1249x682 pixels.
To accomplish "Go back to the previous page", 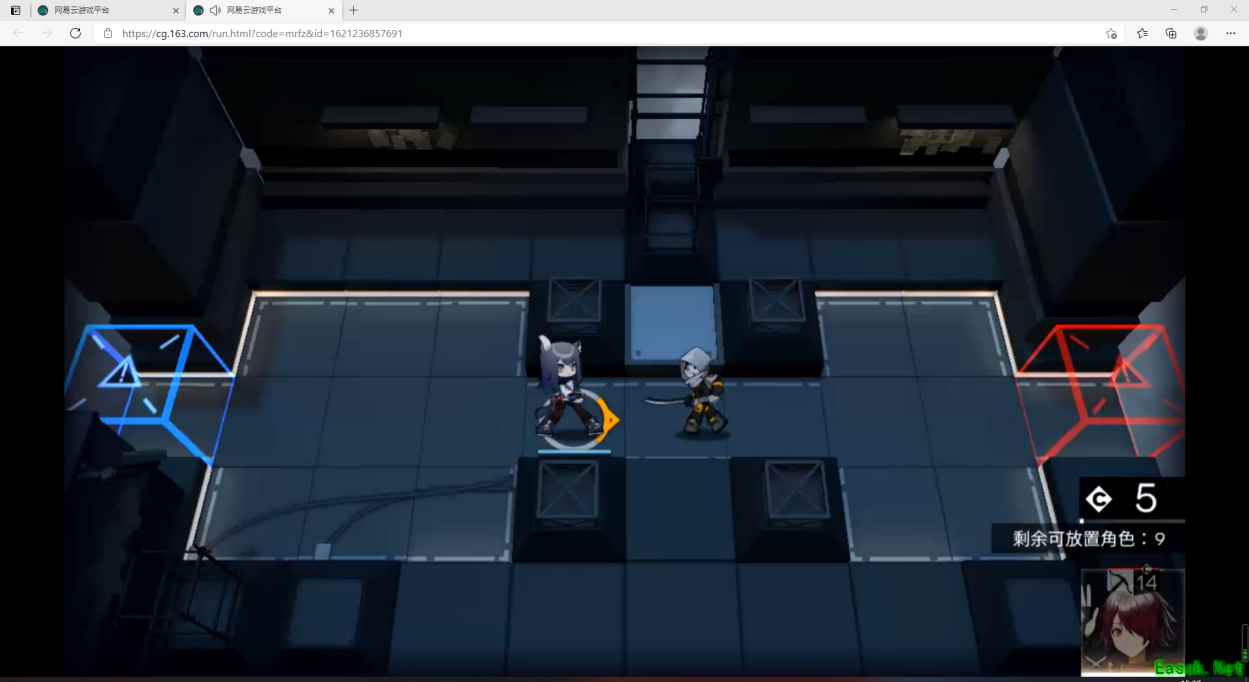I will click(x=18, y=33).
